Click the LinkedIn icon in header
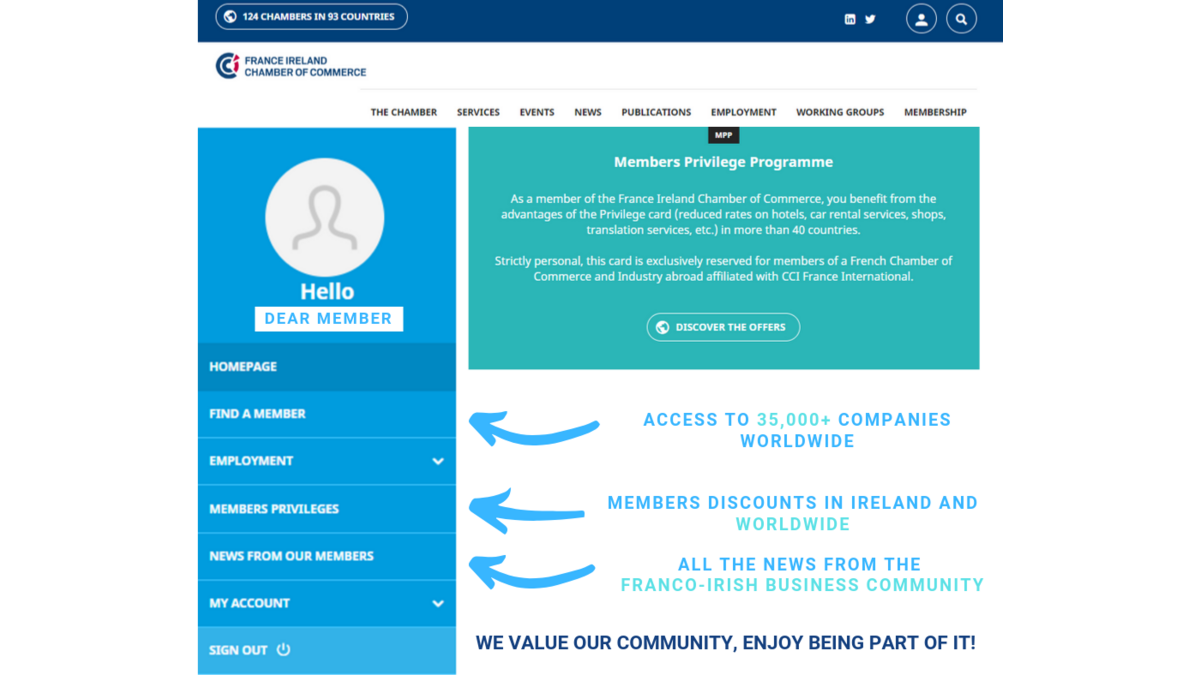 (x=850, y=19)
